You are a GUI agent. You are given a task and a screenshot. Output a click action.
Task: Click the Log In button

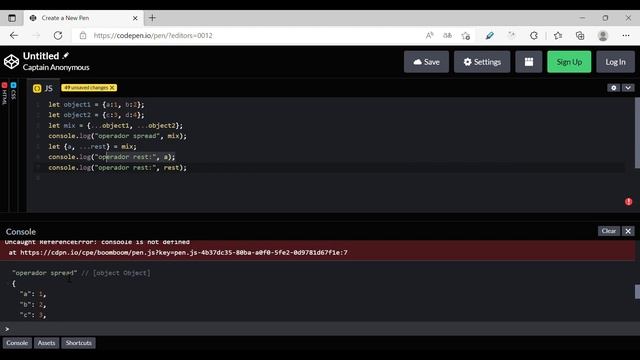click(x=615, y=62)
